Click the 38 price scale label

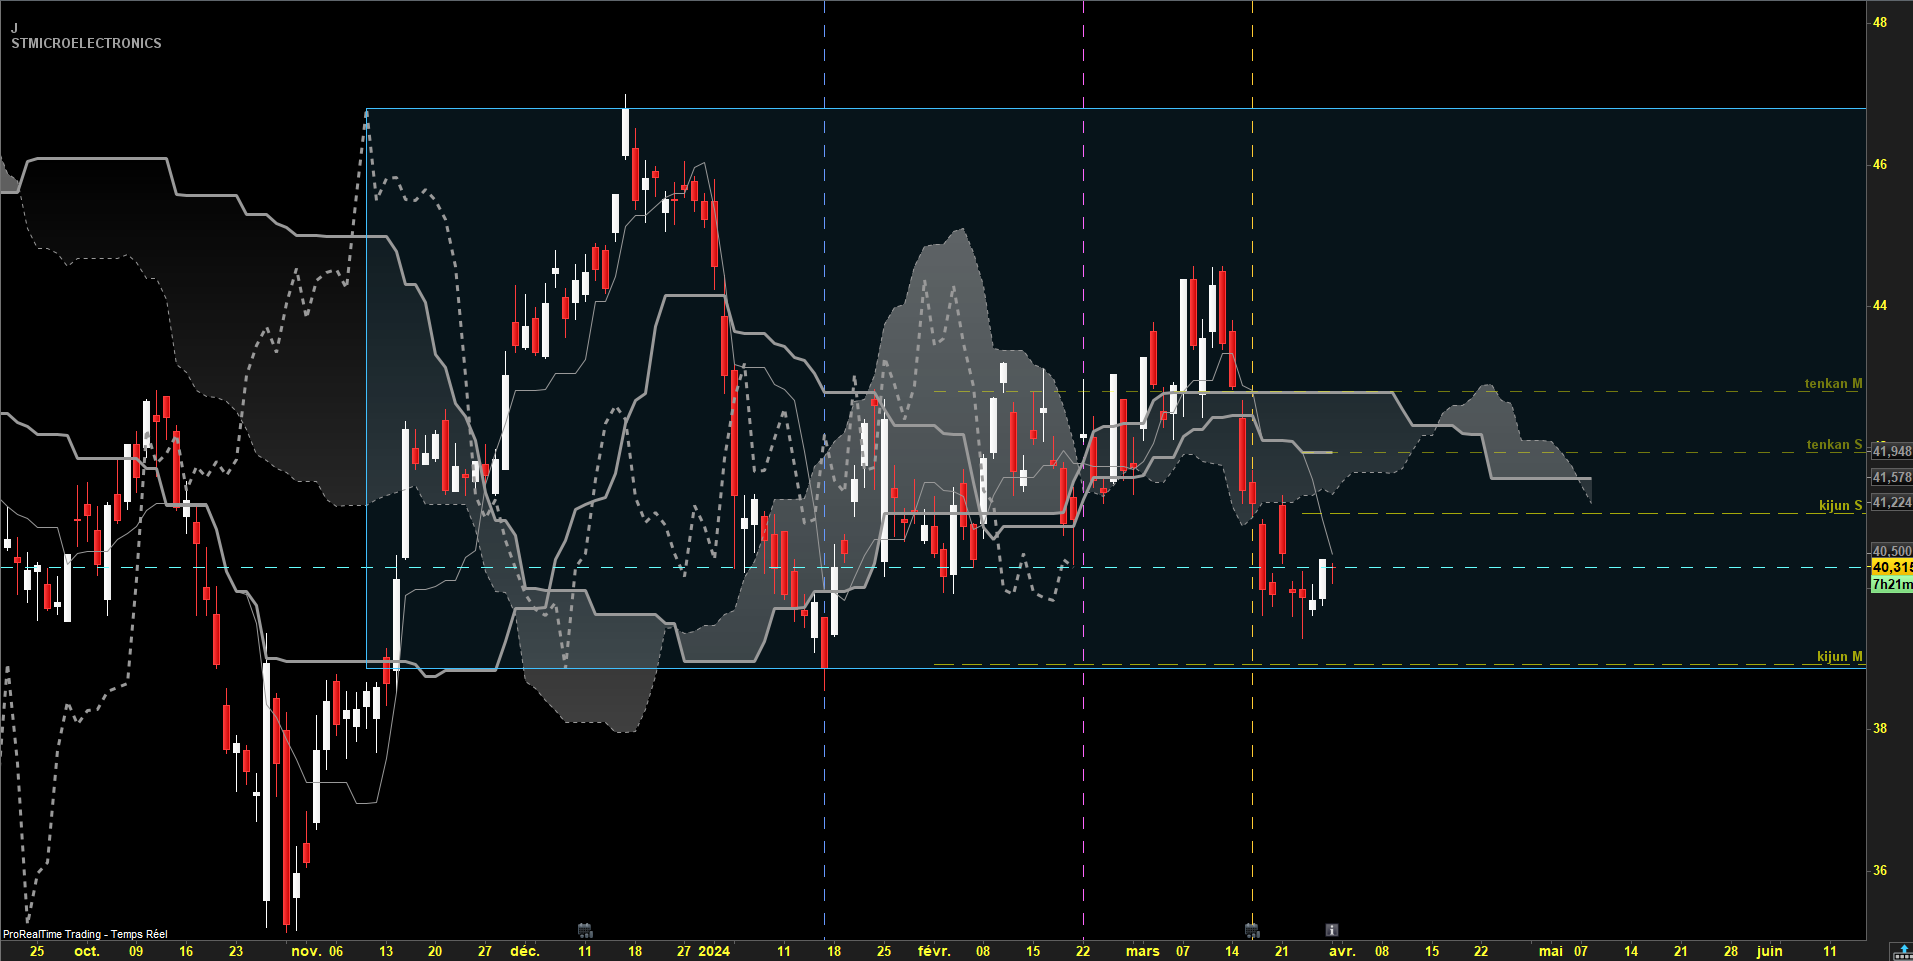(x=1880, y=728)
